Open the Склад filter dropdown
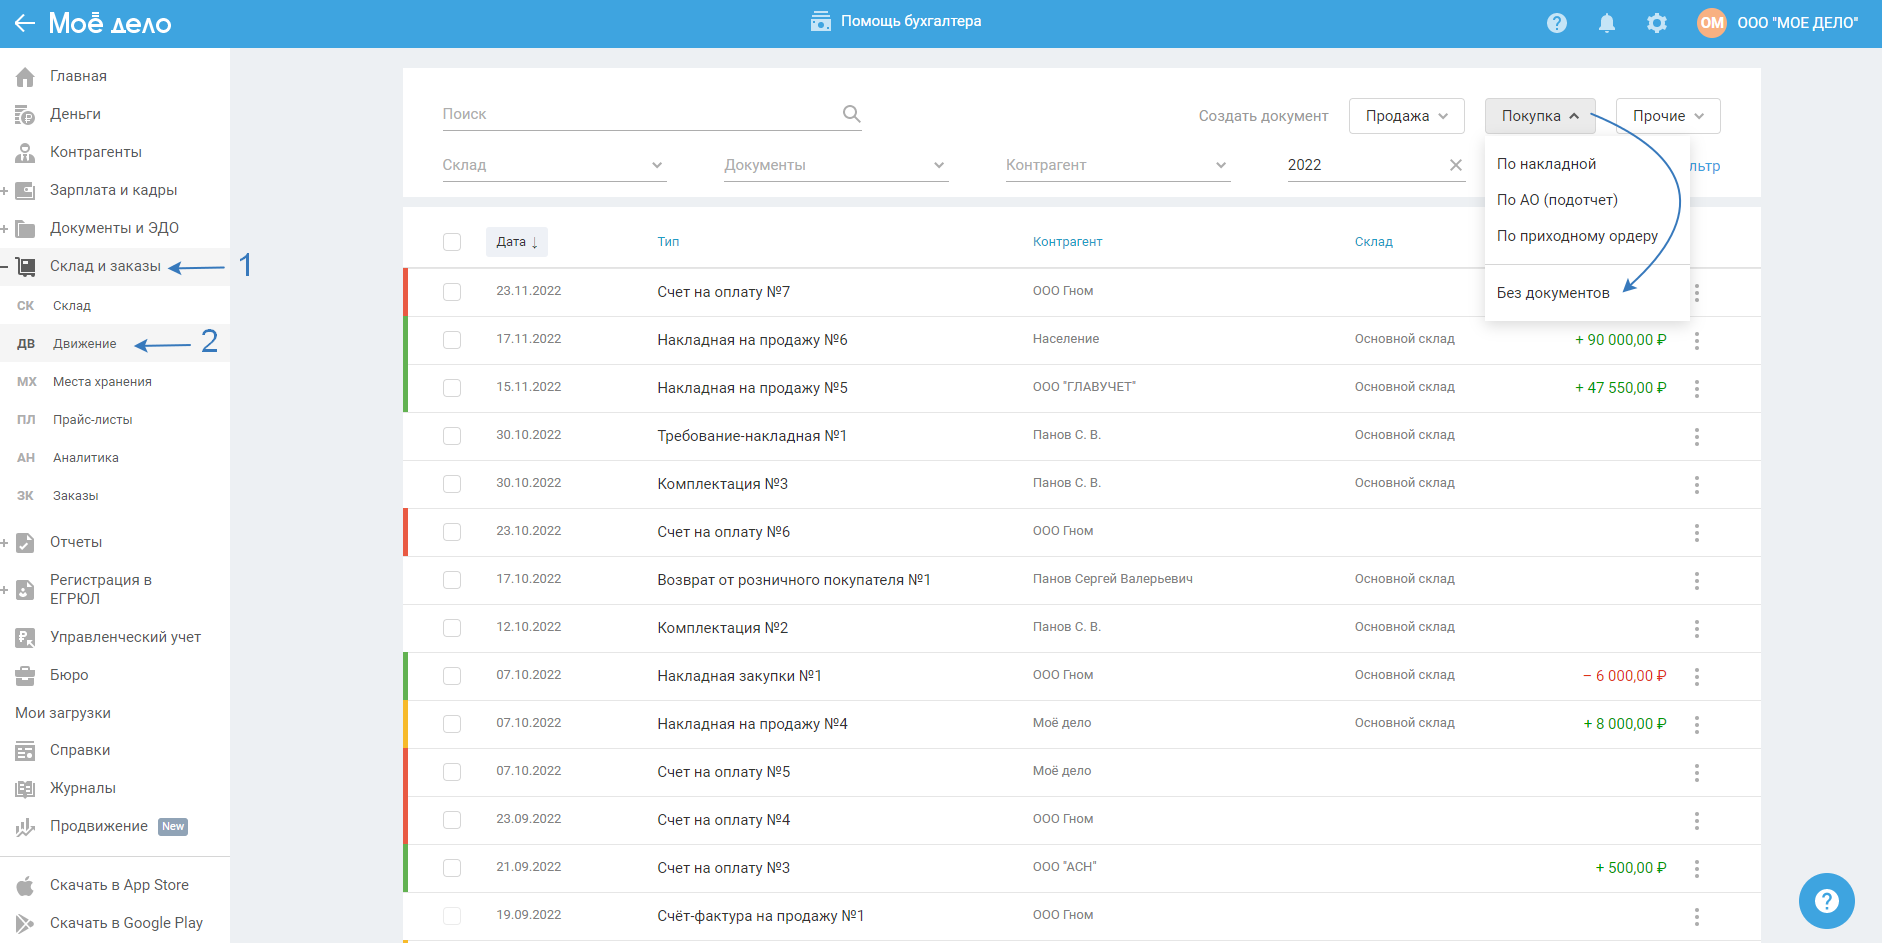 [553, 165]
